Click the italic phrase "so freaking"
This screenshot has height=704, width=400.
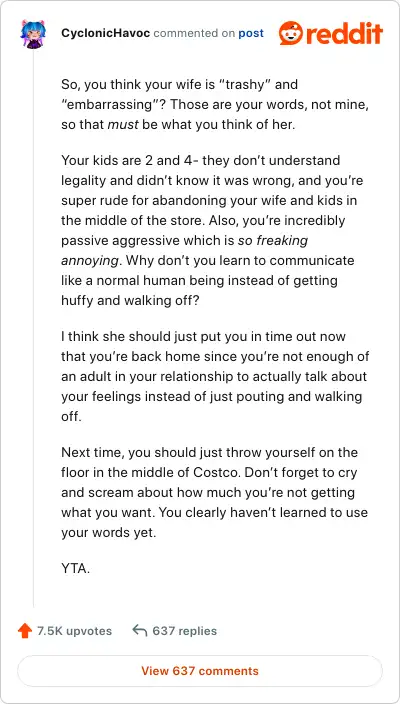pos(273,240)
